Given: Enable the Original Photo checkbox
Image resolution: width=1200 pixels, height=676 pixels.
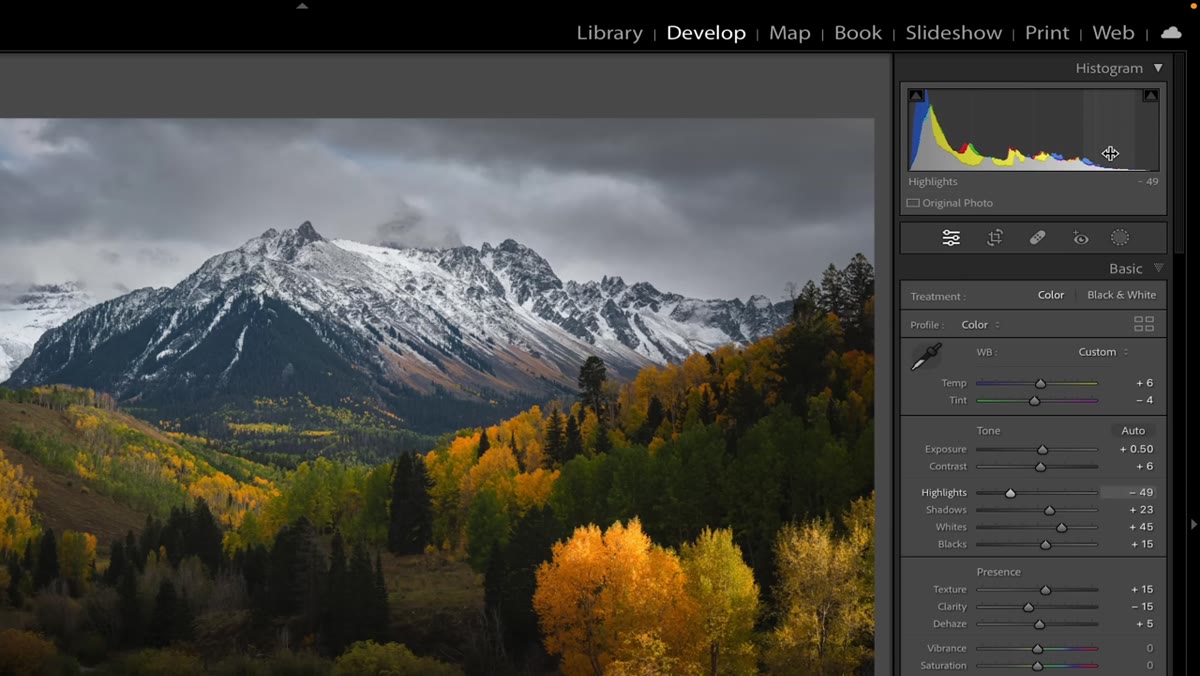Looking at the screenshot, I should click(913, 203).
